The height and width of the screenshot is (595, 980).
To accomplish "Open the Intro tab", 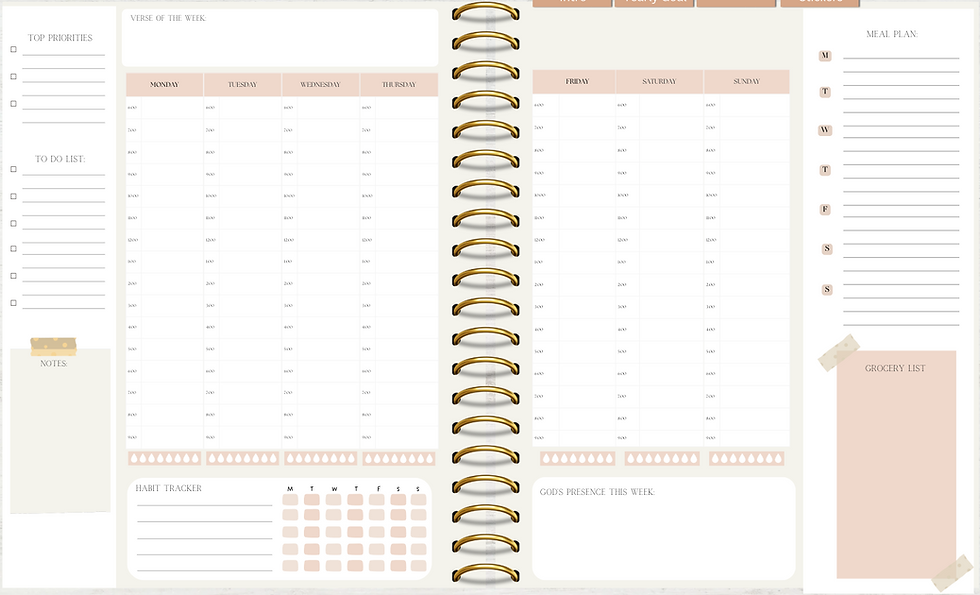I will click(575, 3).
